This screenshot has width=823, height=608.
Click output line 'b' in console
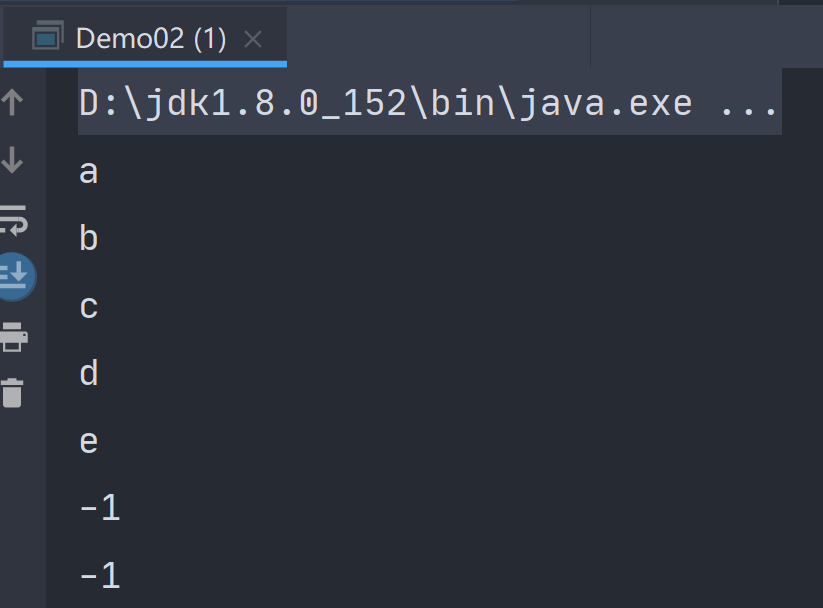point(89,239)
